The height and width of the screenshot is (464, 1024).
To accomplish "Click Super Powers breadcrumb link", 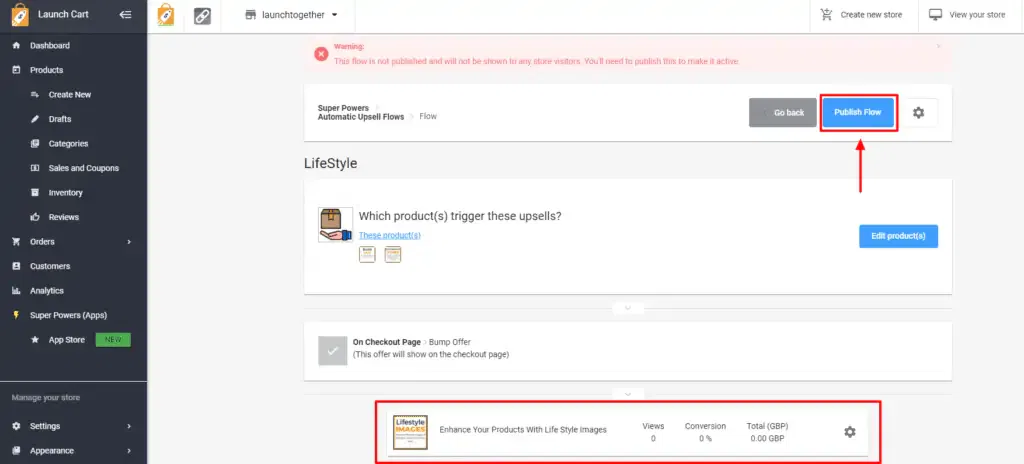I will (x=343, y=108).
